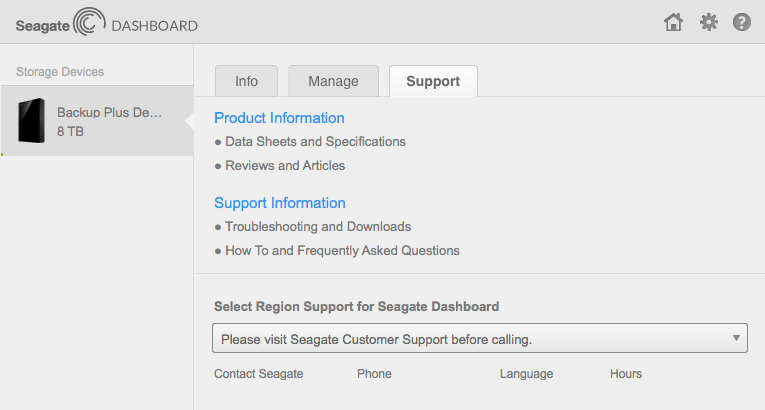Open the Settings gear icon
This screenshot has height=410, width=765.
pyautogui.click(x=708, y=22)
